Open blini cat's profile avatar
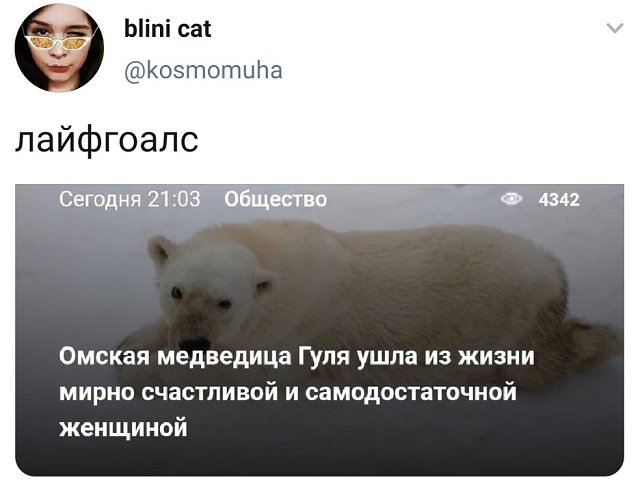This screenshot has width=640, height=496. pos(59,47)
